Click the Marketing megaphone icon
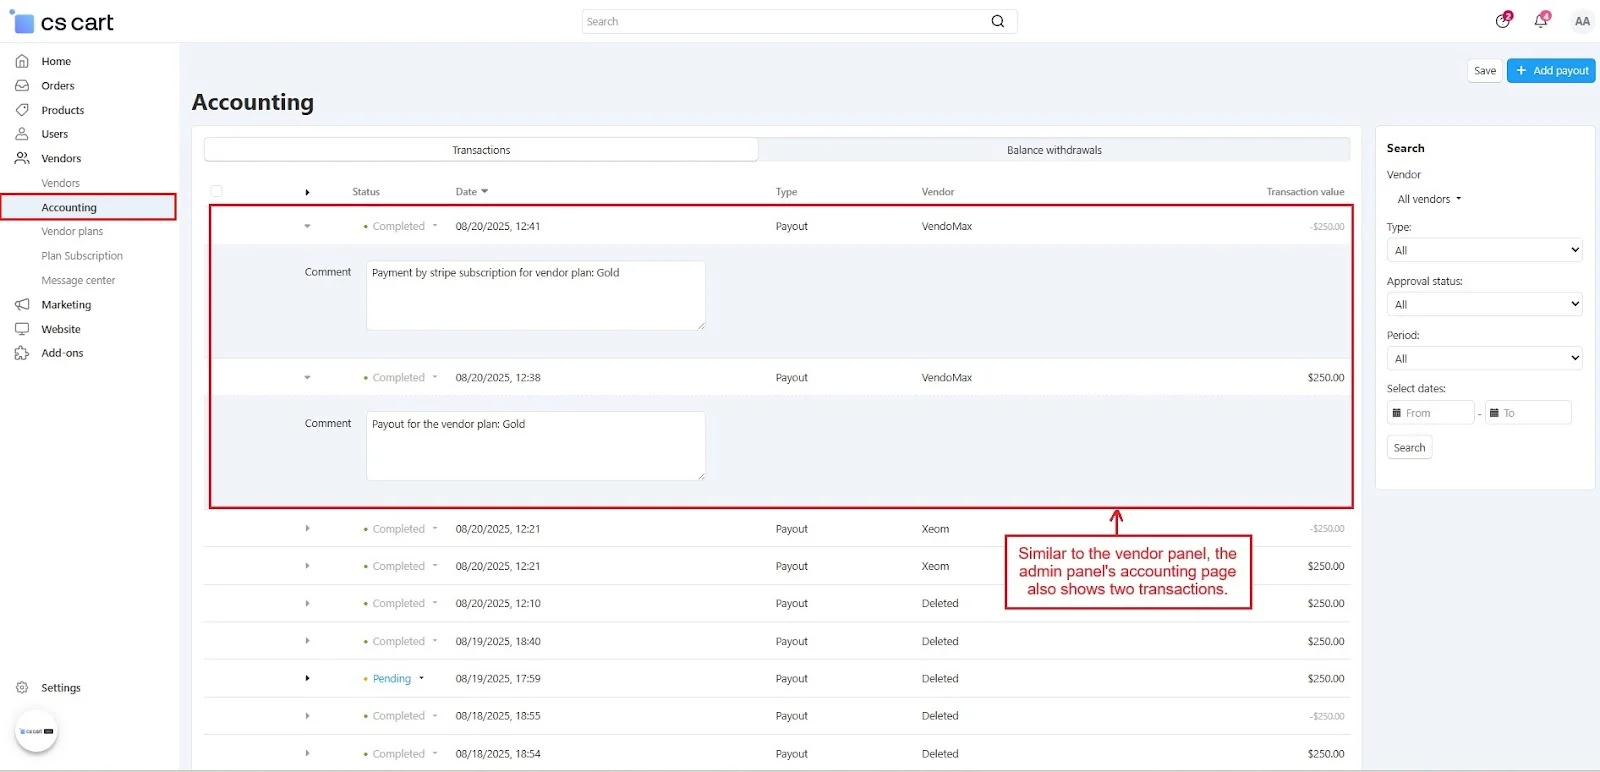Image resolution: width=1600 pixels, height=772 pixels. pyautogui.click(x=22, y=305)
